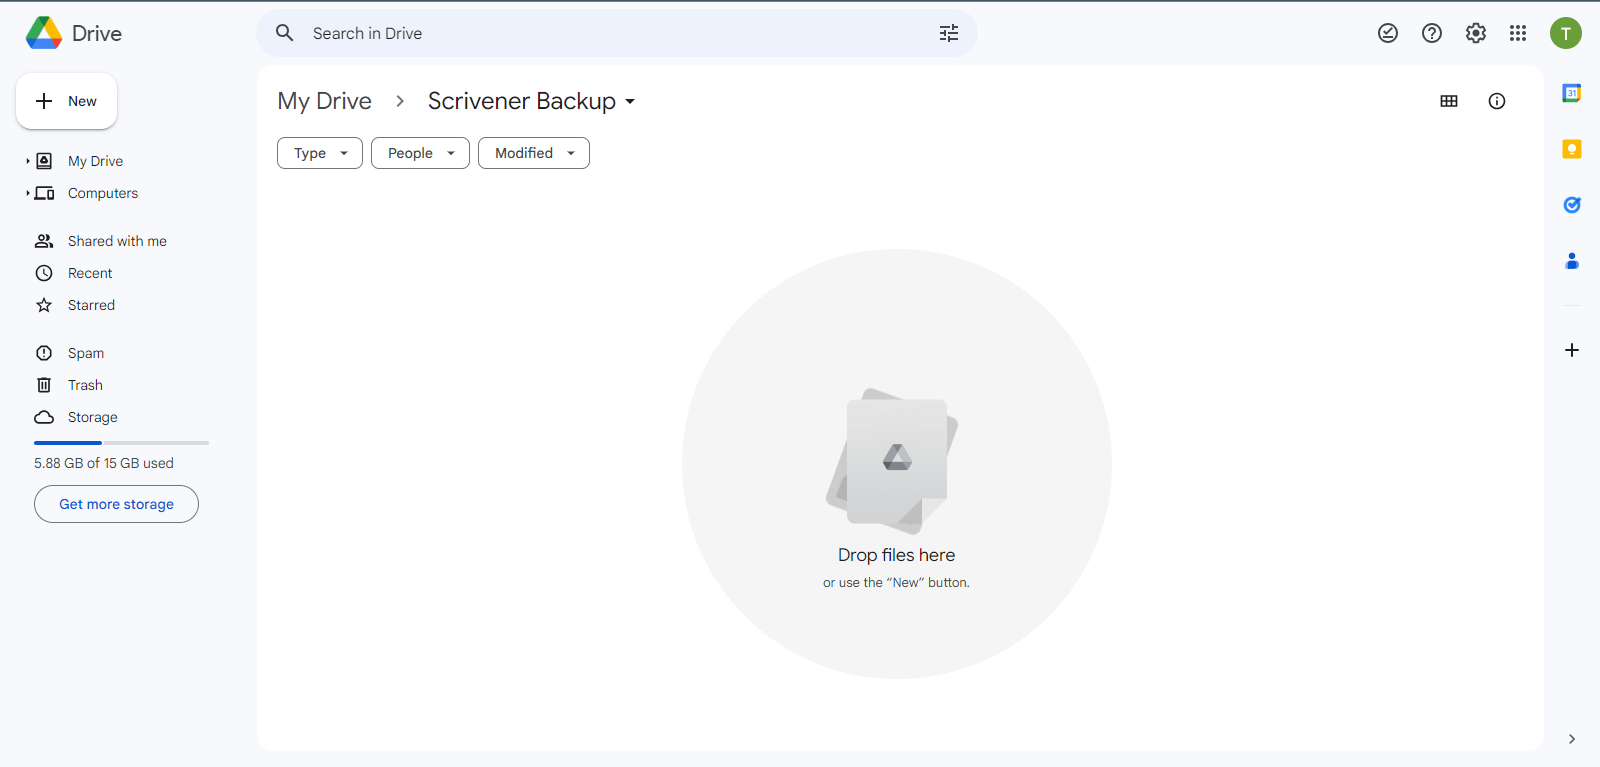
Task: Click the Drop files here area
Action: 896,464
